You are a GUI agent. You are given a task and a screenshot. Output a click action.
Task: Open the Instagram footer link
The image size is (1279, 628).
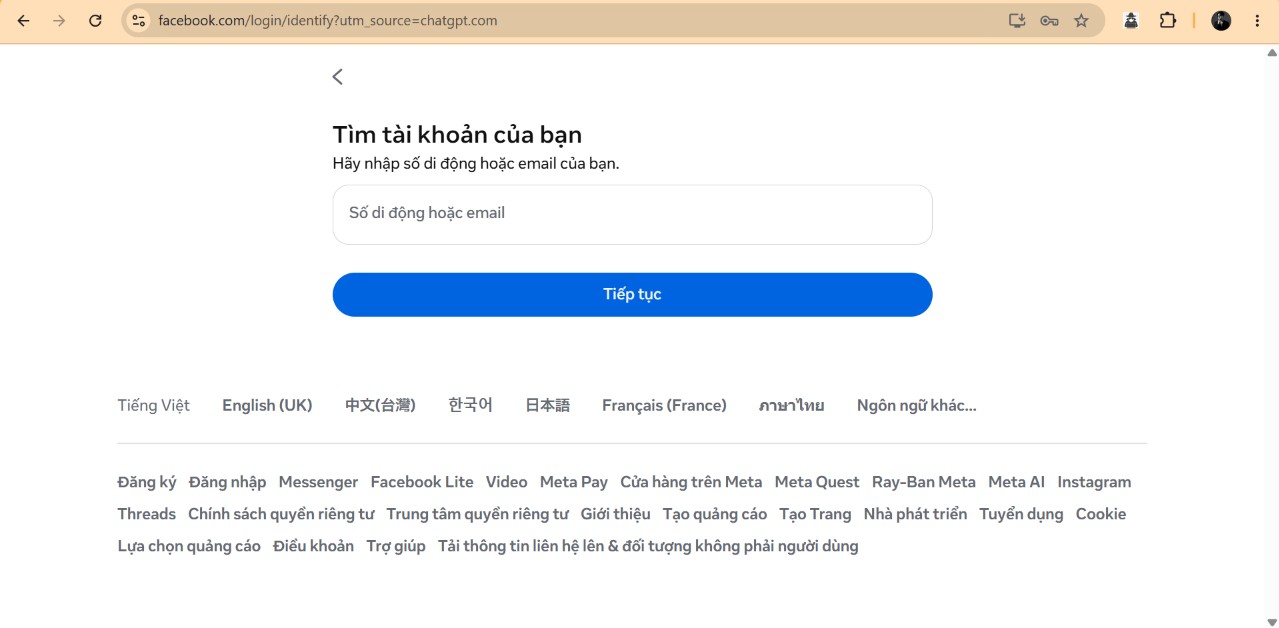click(x=1094, y=482)
